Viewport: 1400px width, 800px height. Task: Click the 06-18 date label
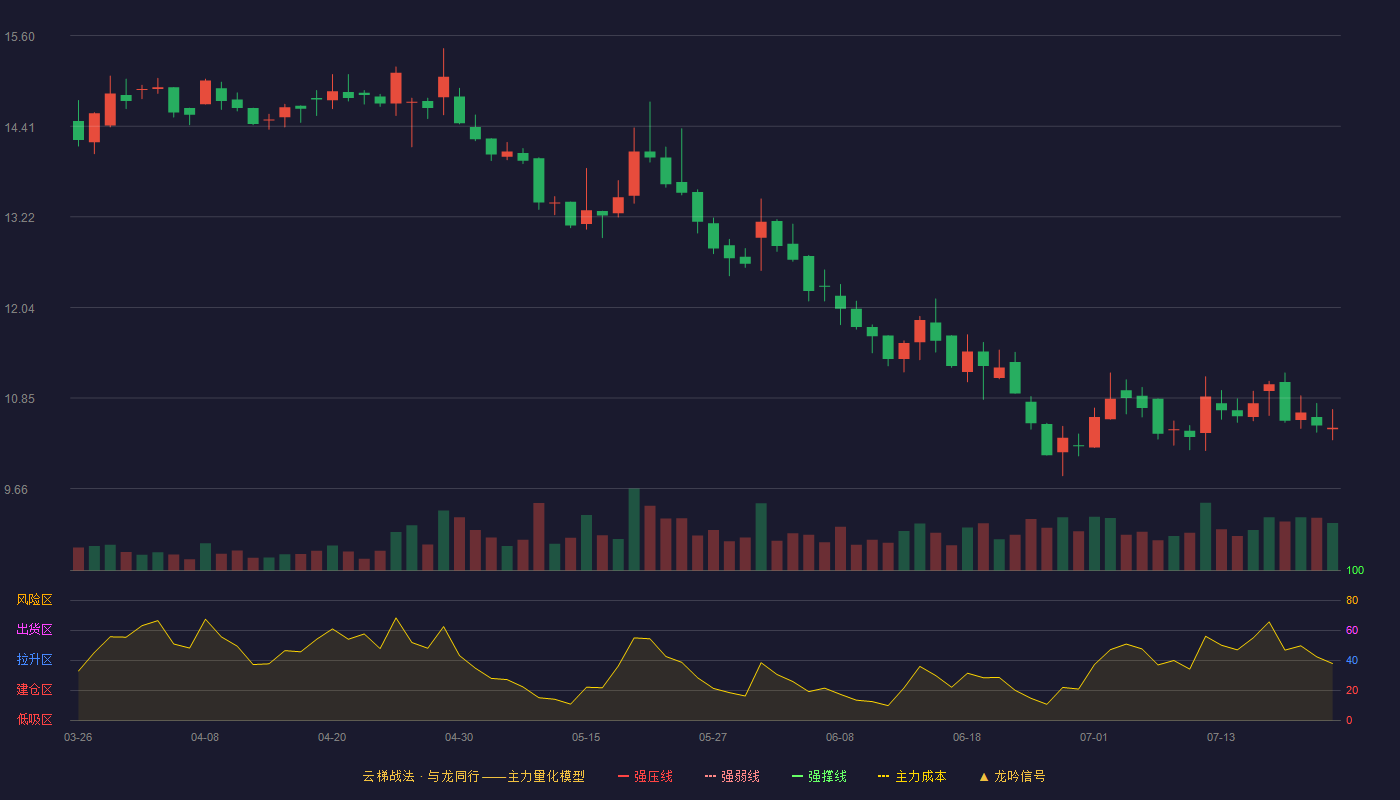[967, 737]
